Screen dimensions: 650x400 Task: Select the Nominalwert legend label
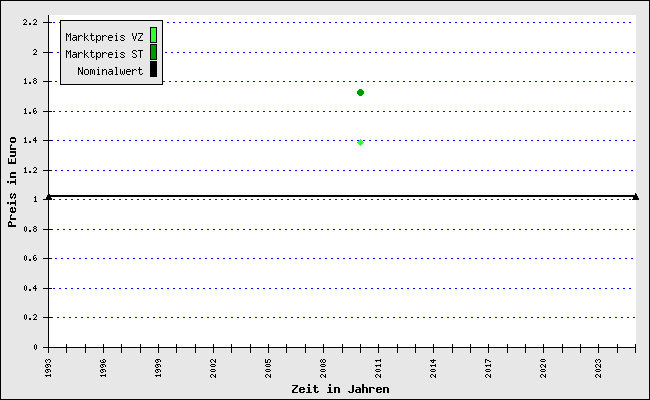[x=110, y=71]
